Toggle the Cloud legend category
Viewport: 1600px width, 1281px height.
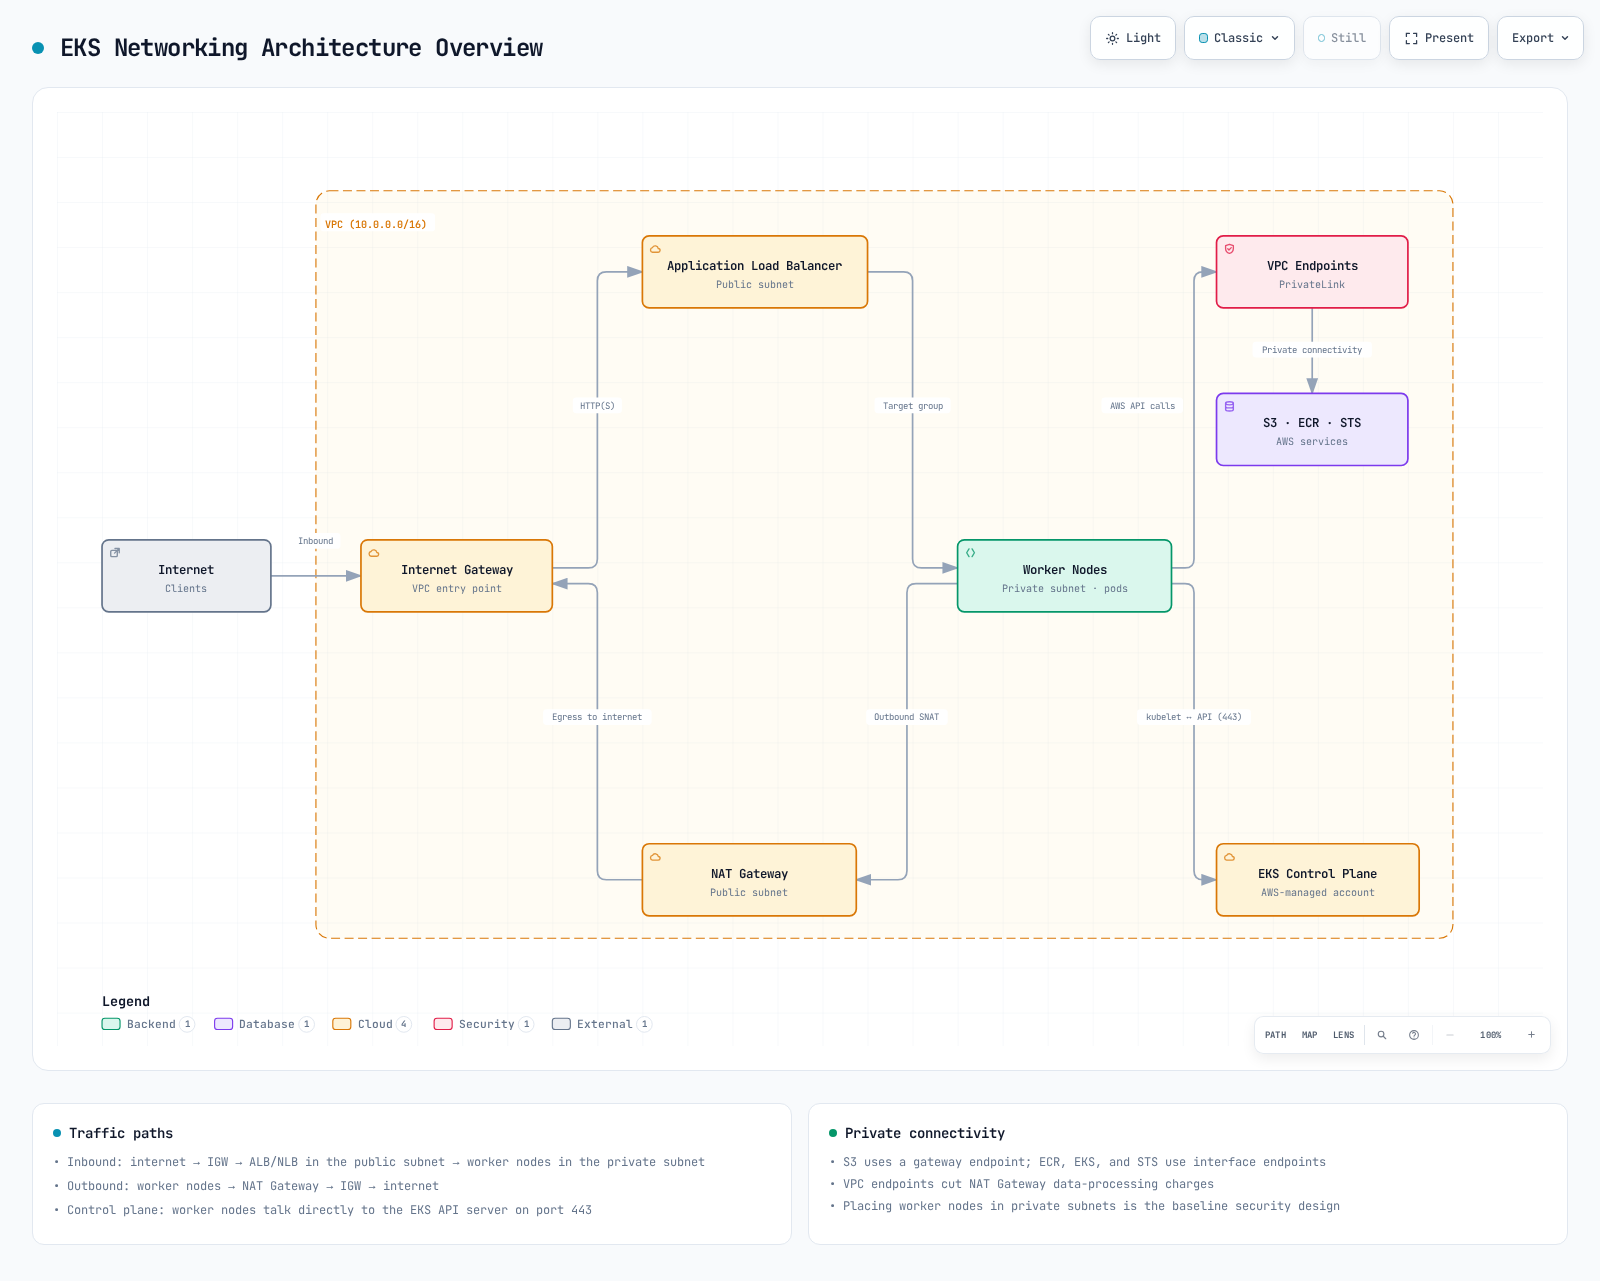pos(372,1024)
